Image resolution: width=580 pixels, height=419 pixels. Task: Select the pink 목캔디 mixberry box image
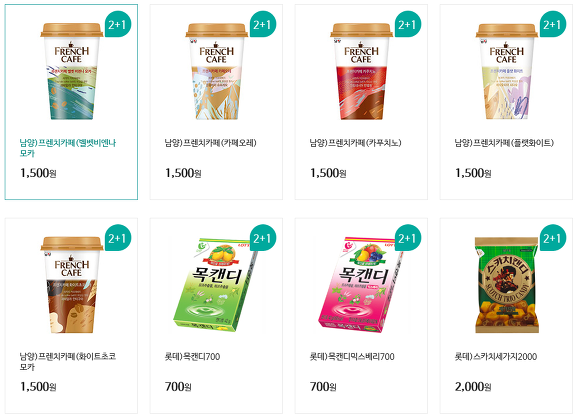[x=361, y=285]
